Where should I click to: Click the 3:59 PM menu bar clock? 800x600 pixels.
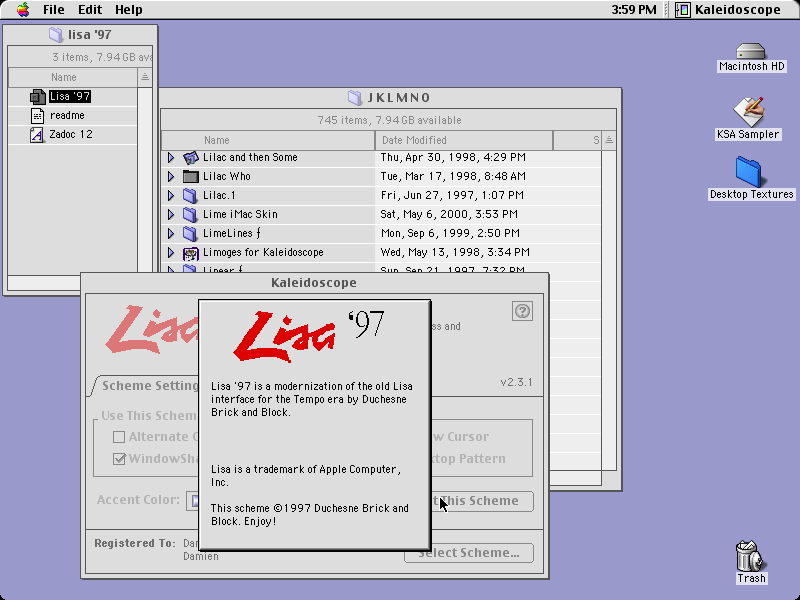[634, 10]
